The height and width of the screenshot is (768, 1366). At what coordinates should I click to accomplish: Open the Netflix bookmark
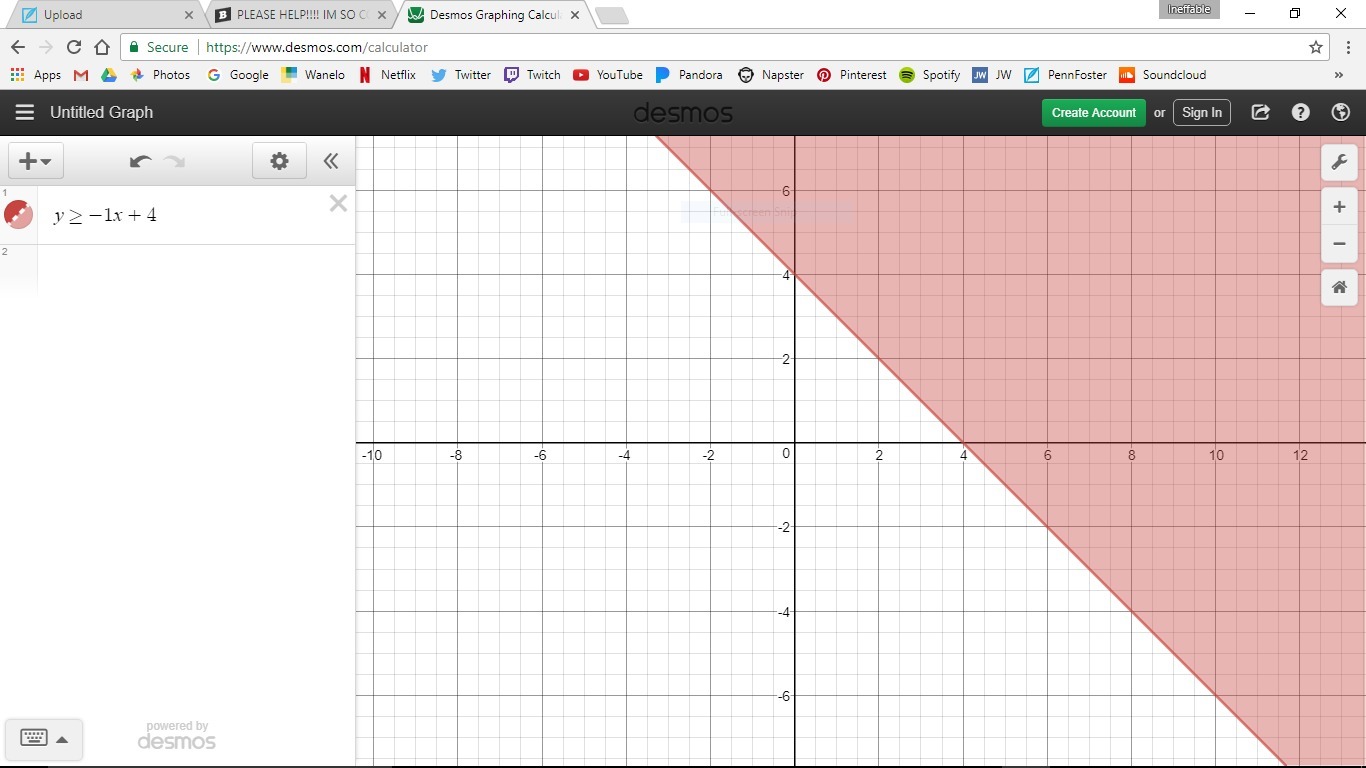pyautogui.click(x=387, y=75)
